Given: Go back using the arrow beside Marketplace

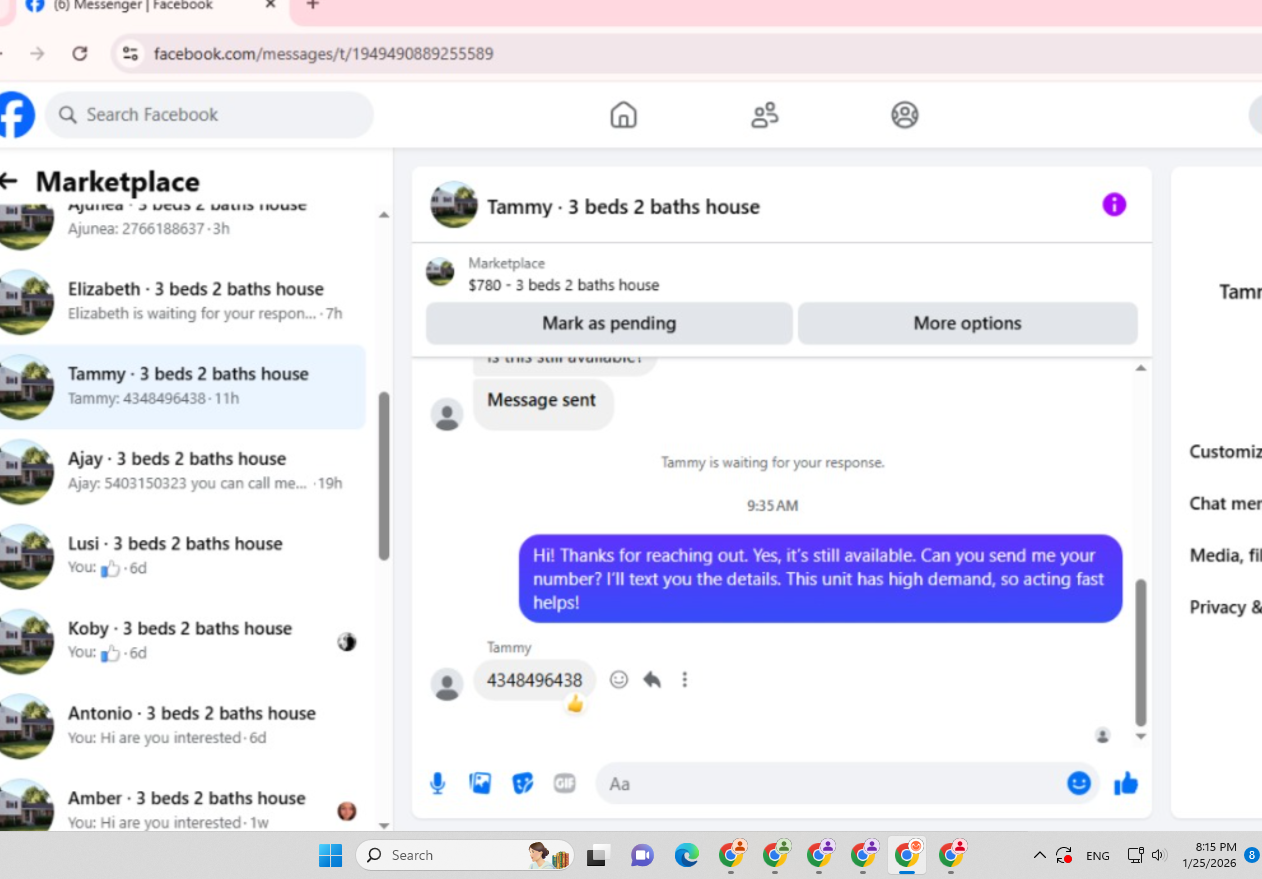Looking at the screenshot, I should (9, 181).
